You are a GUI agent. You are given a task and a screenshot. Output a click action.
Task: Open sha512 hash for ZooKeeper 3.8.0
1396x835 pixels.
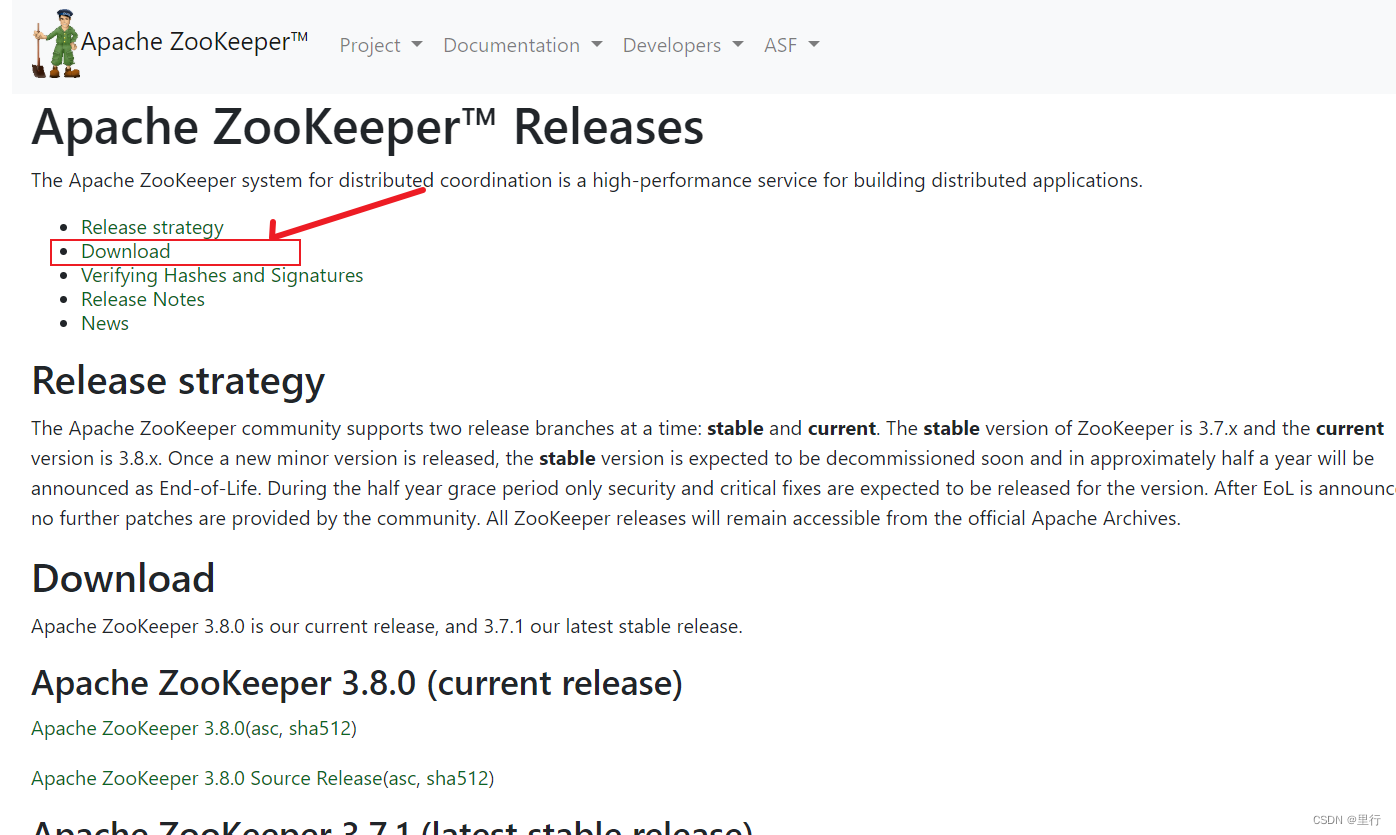pyautogui.click(x=320, y=728)
